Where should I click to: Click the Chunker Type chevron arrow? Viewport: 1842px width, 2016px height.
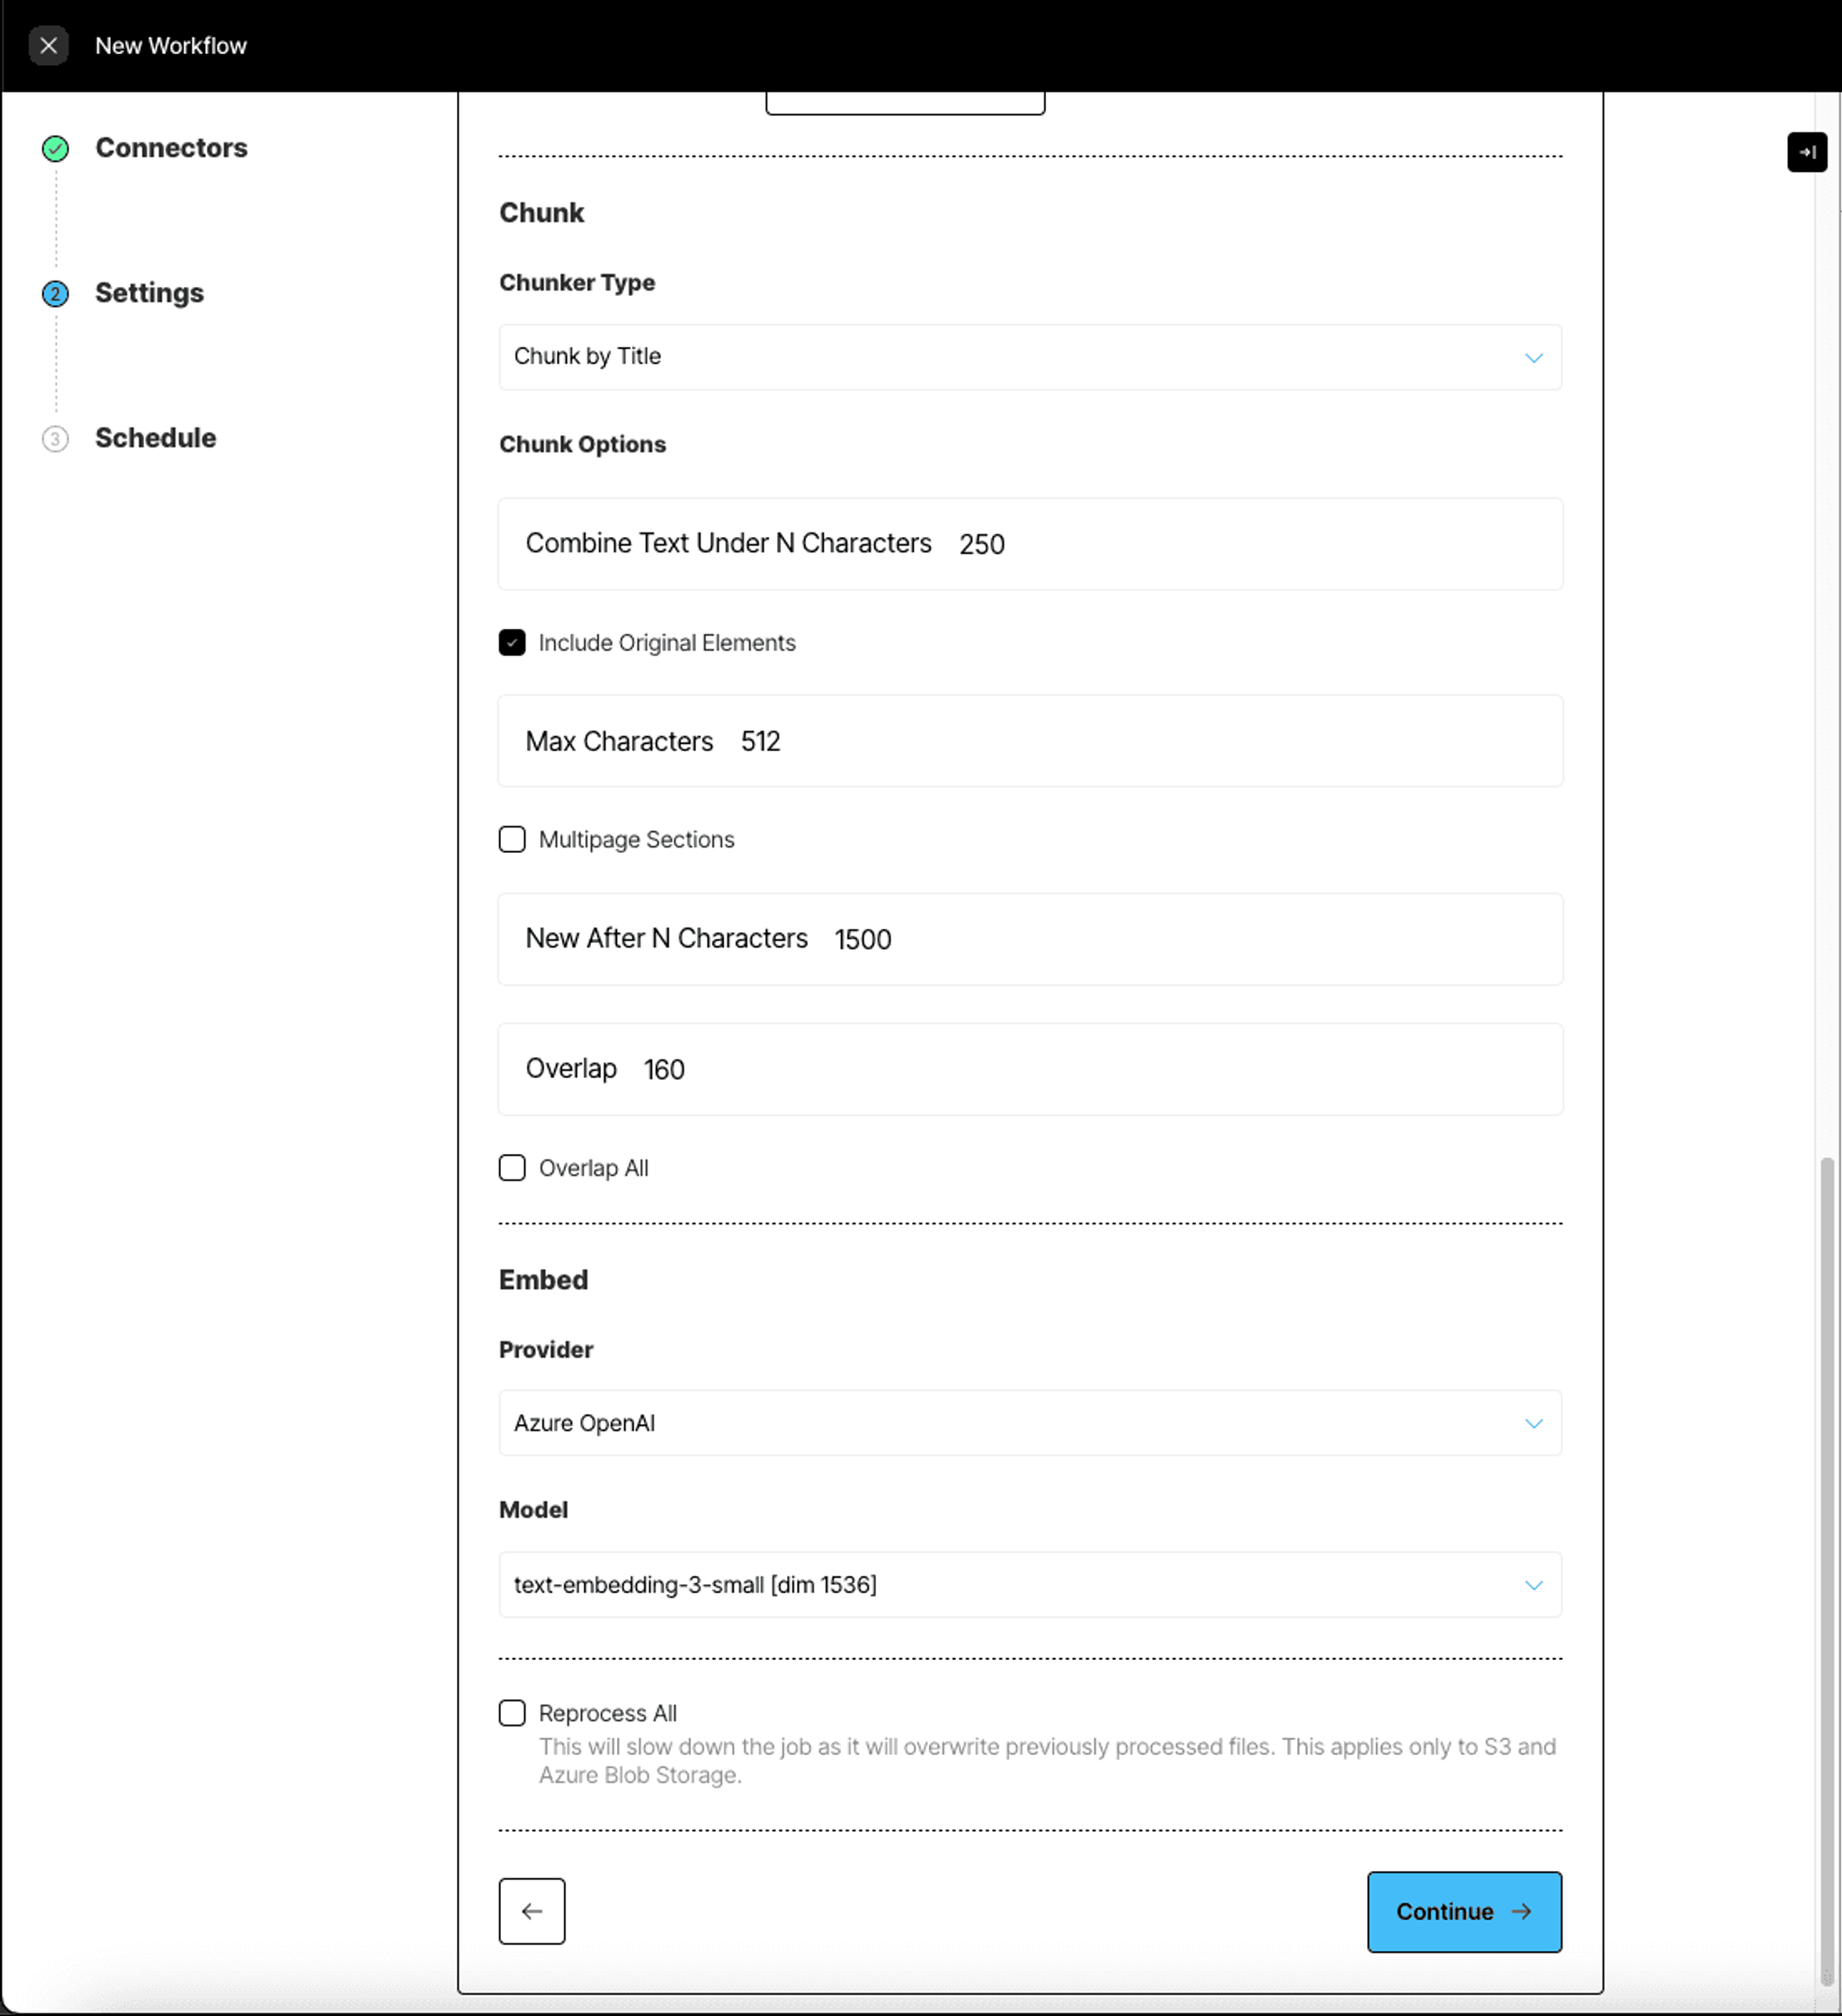[x=1533, y=358]
